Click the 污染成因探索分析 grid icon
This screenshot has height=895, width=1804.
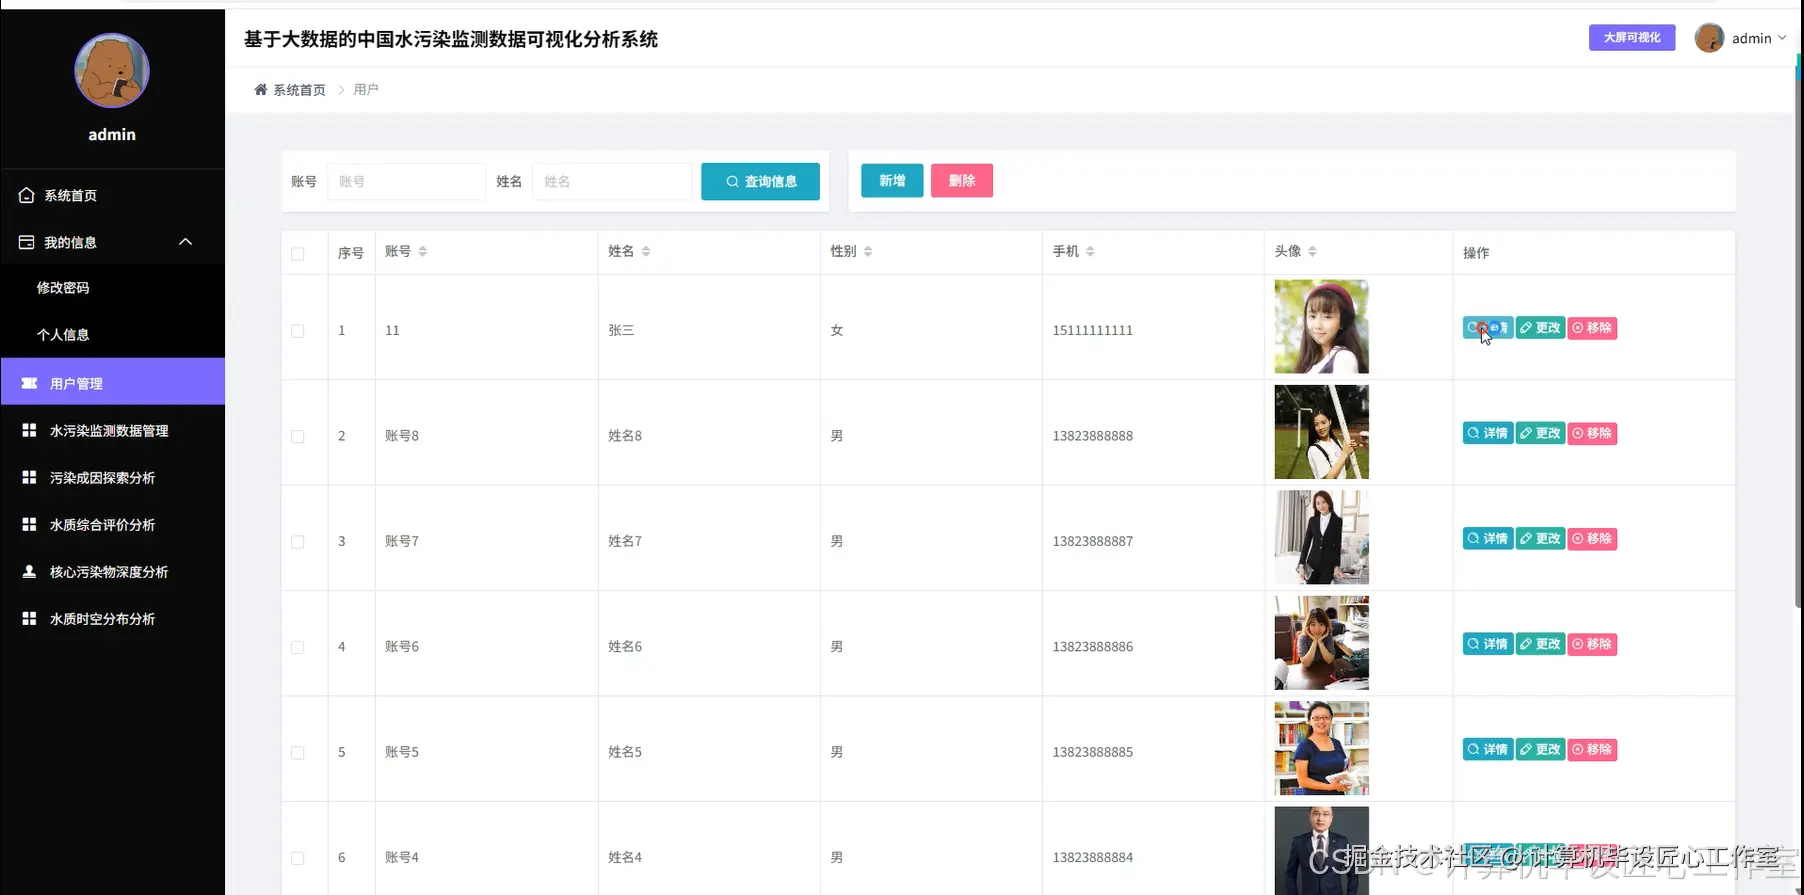(29, 477)
